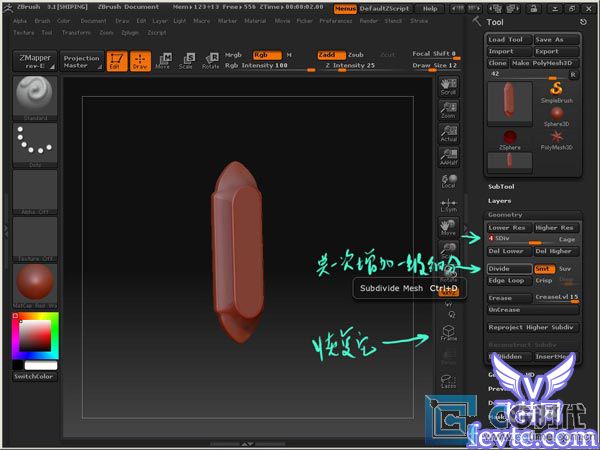Click the Save As button

(x=556, y=40)
